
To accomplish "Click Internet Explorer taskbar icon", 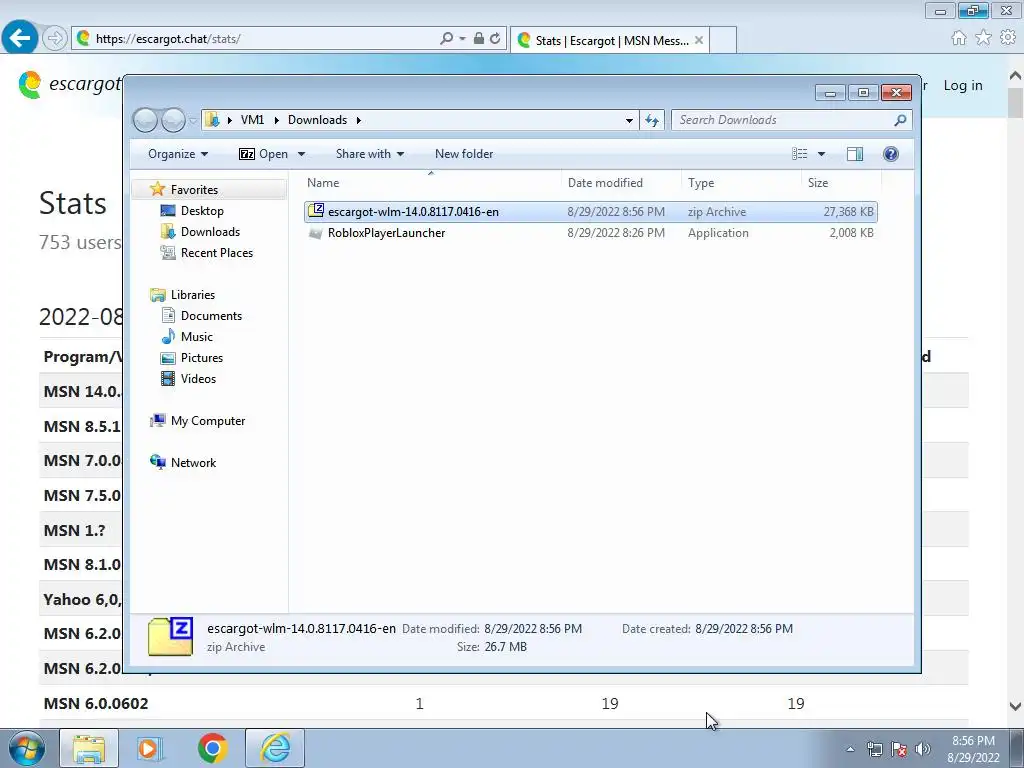I will coord(275,748).
